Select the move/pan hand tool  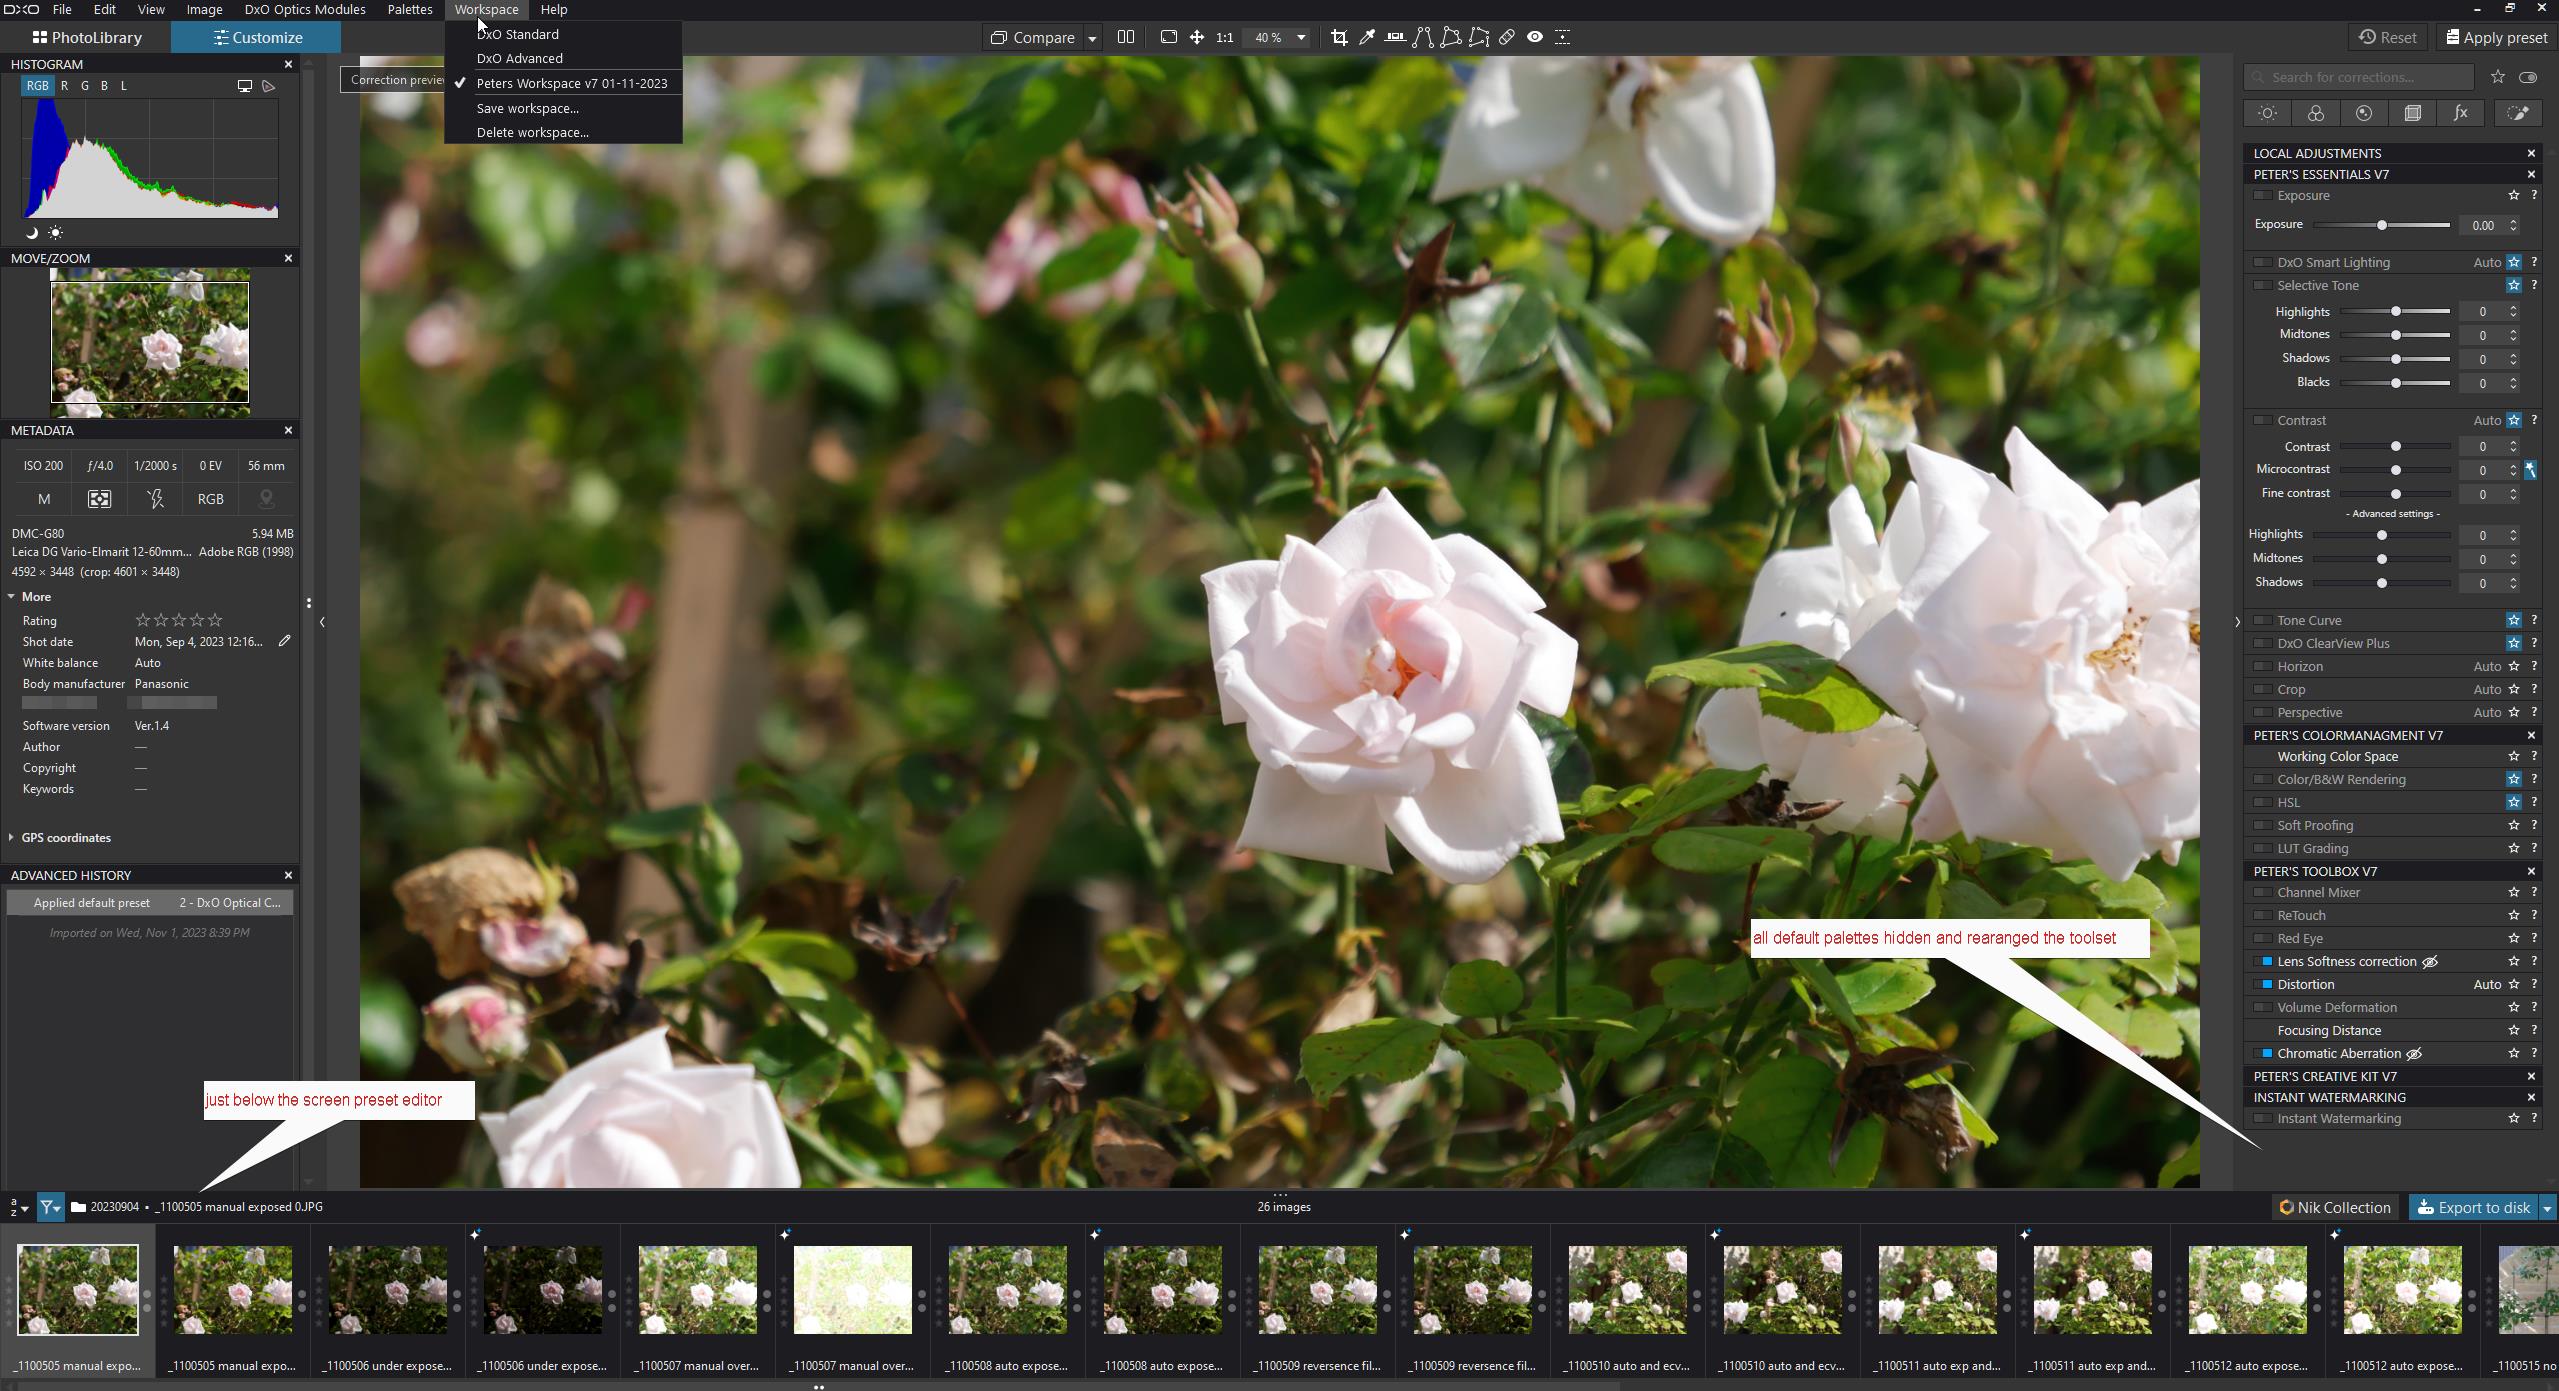[1196, 37]
